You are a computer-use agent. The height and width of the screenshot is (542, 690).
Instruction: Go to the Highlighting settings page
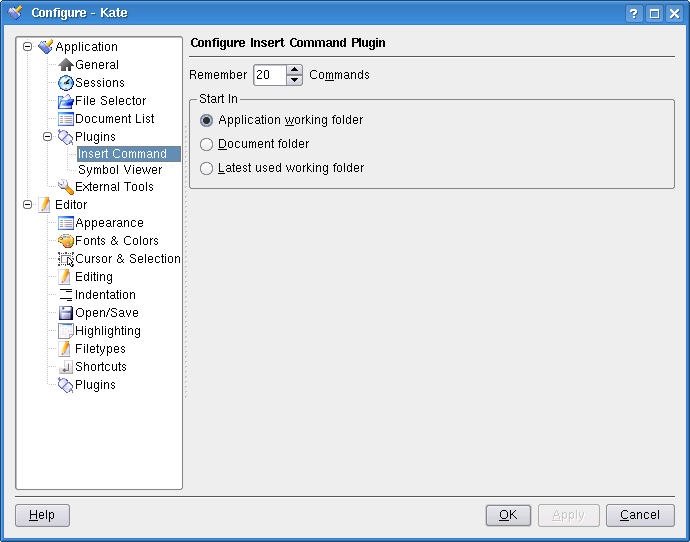(x=107, y=331)
